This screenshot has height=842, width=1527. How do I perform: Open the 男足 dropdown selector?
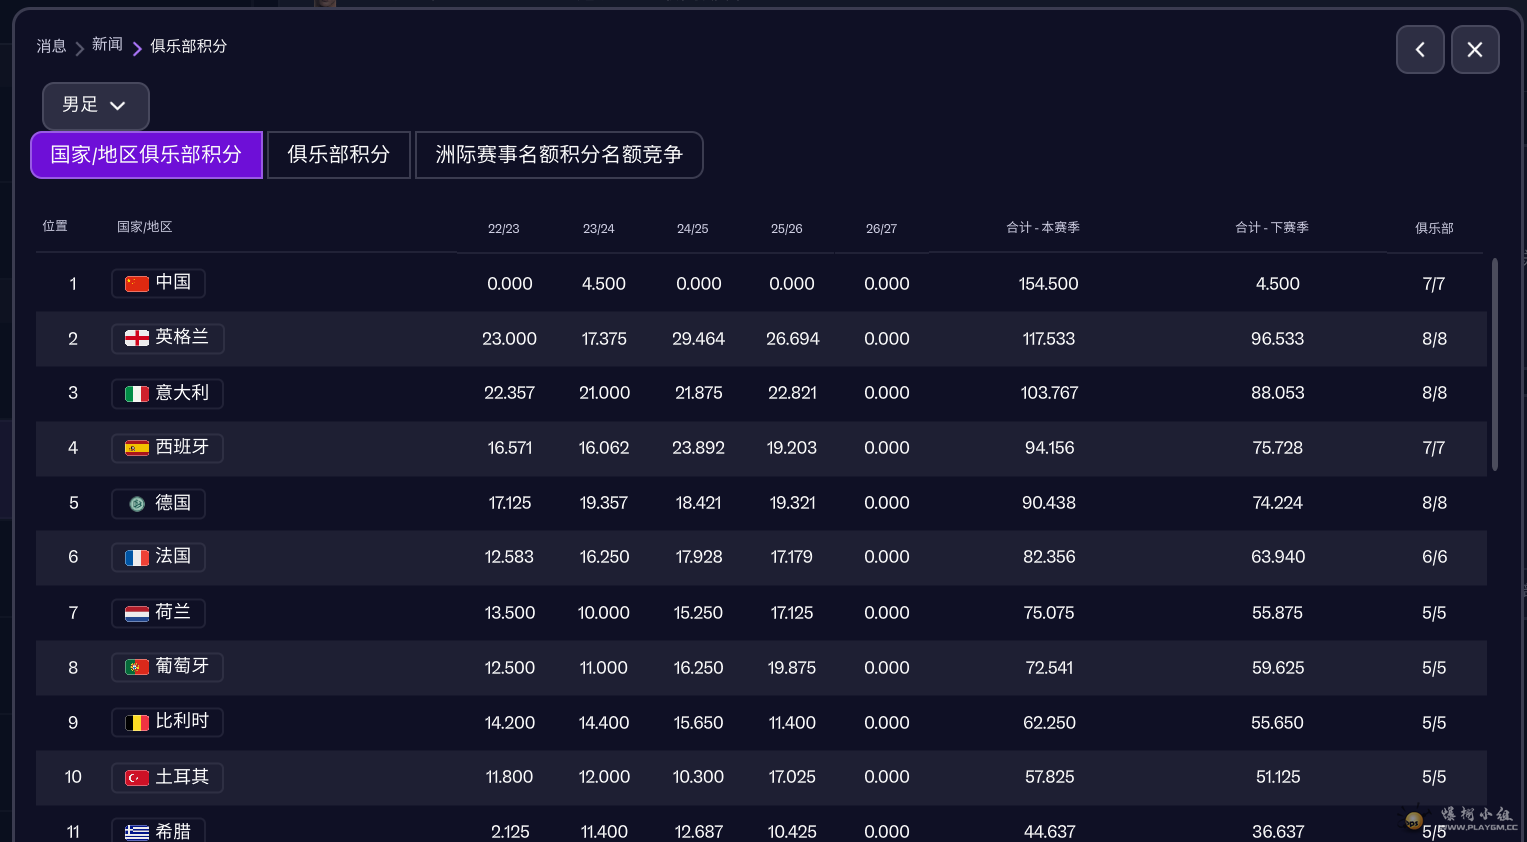coord(95,105)
